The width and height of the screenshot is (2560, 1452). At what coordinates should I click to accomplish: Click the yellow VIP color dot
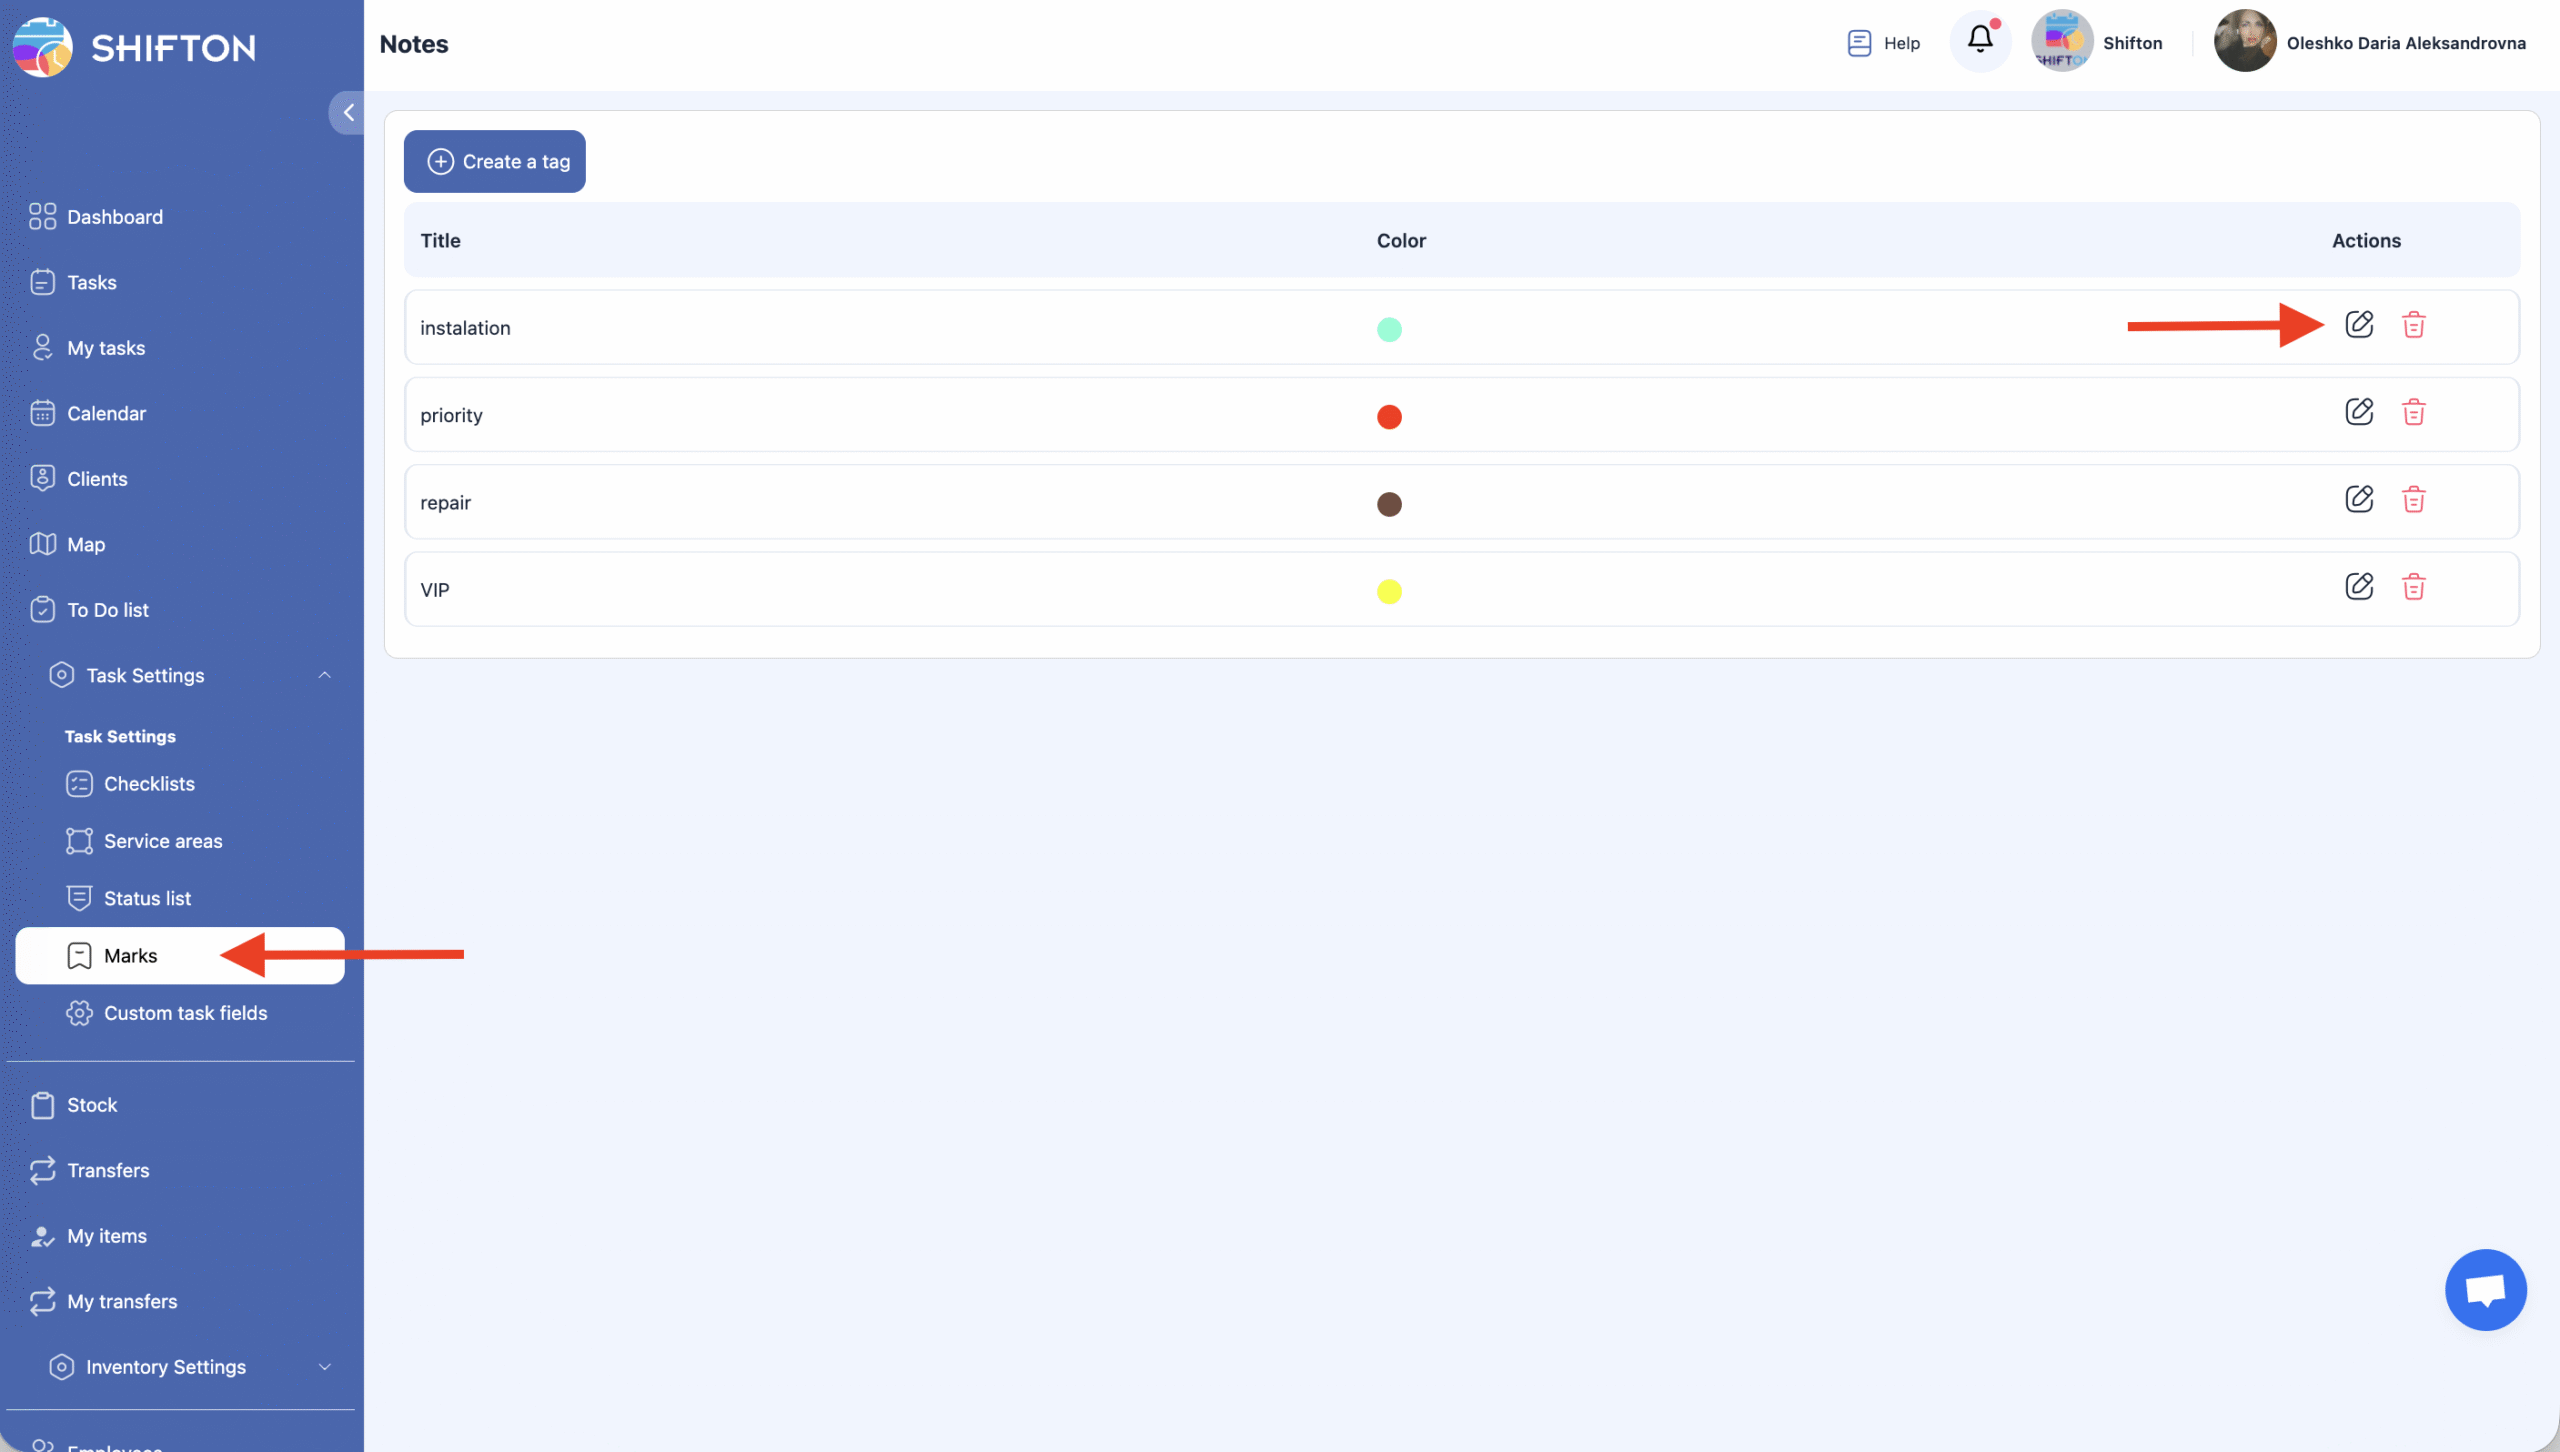[x=1389, y=592]
